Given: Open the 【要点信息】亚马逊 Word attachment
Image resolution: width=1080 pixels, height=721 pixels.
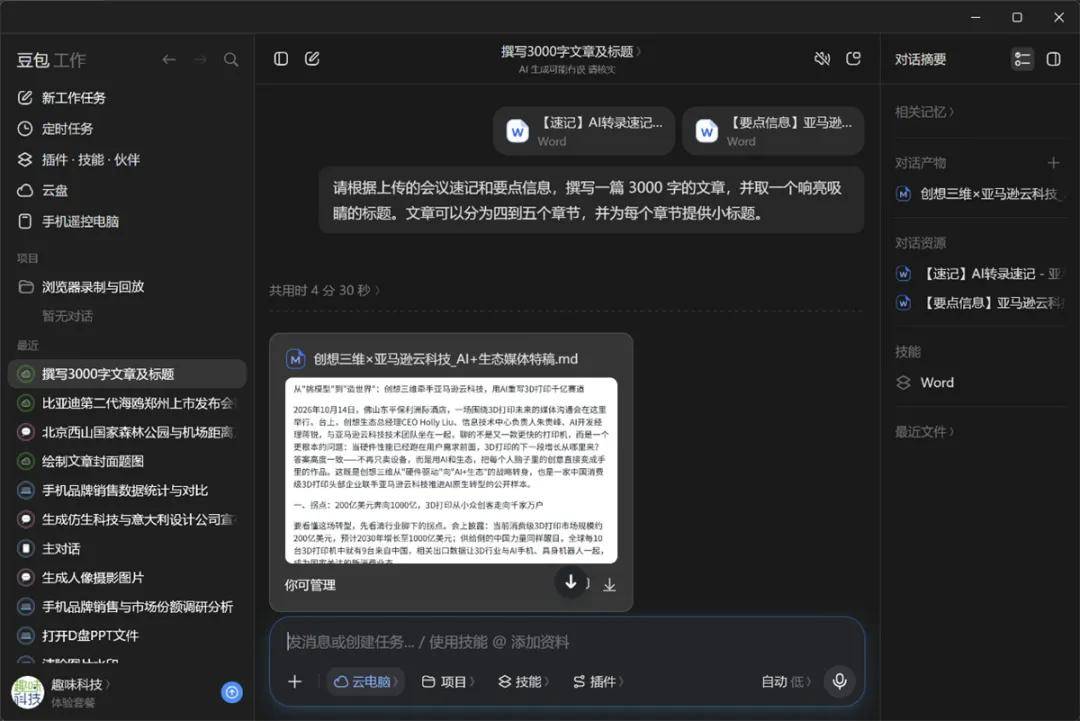Looking at the screenshot, I should pos(773,131).
